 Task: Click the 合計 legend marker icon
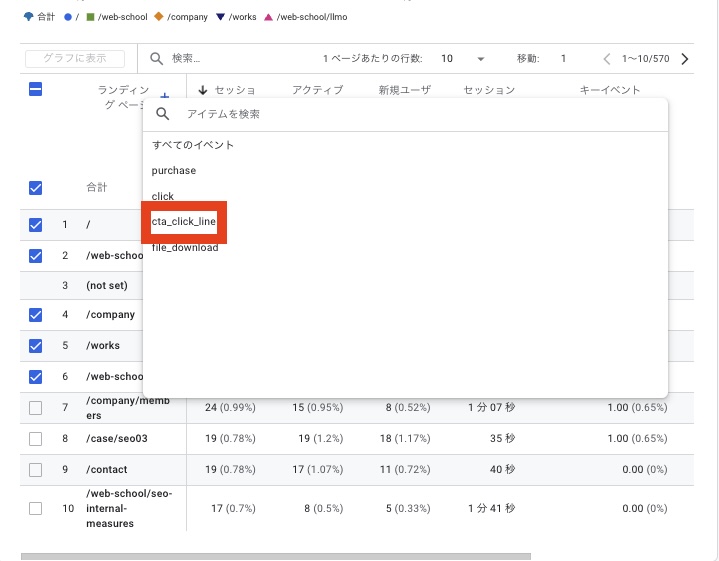(x=28, y=17)
